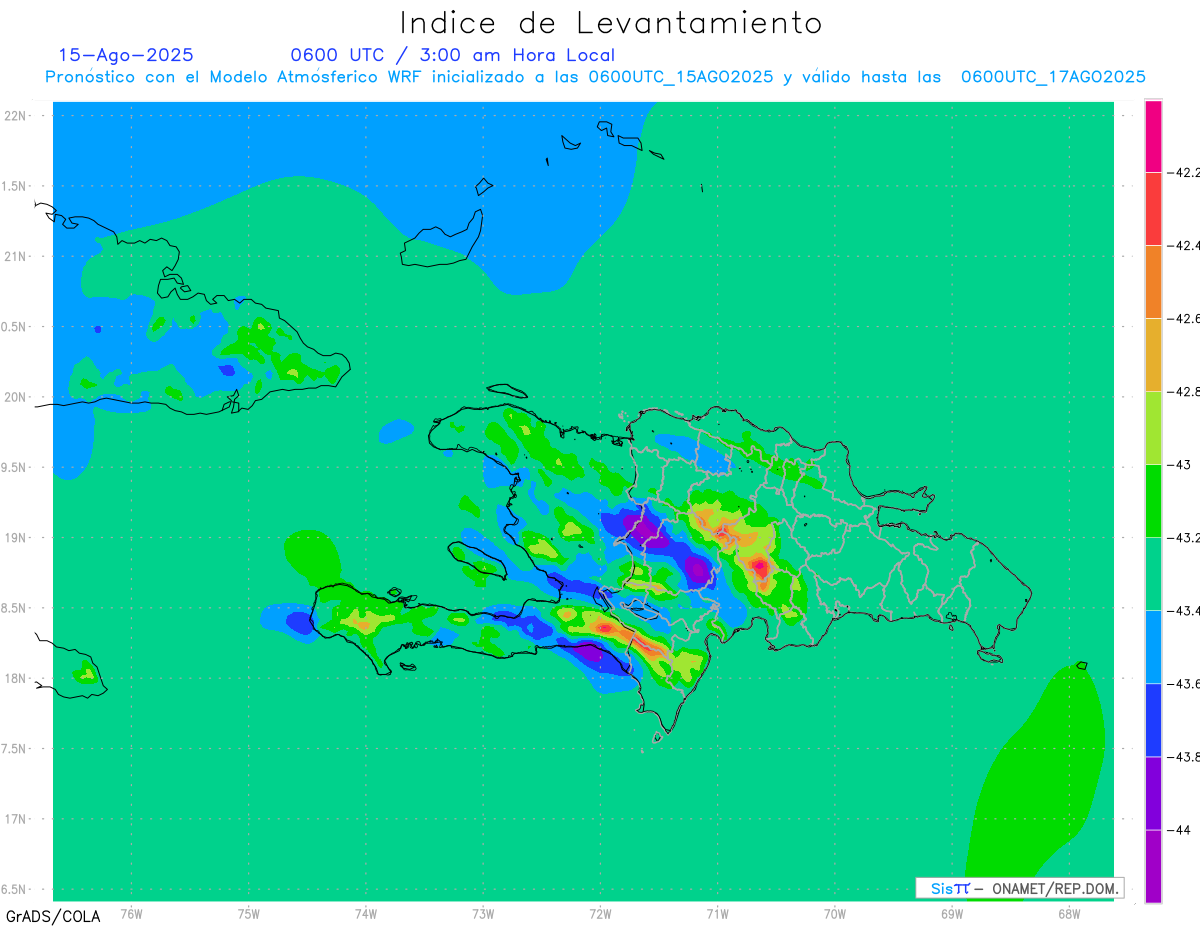The width and height of the screenshot is (1200, 927).
Task: Click the '-44' color bar value
Action: [1181, 829]
